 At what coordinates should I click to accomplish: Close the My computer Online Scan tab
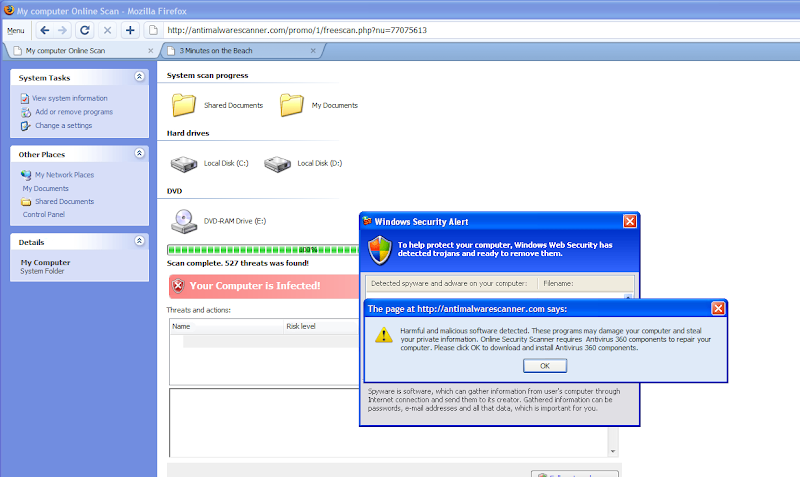click(151, 51)
